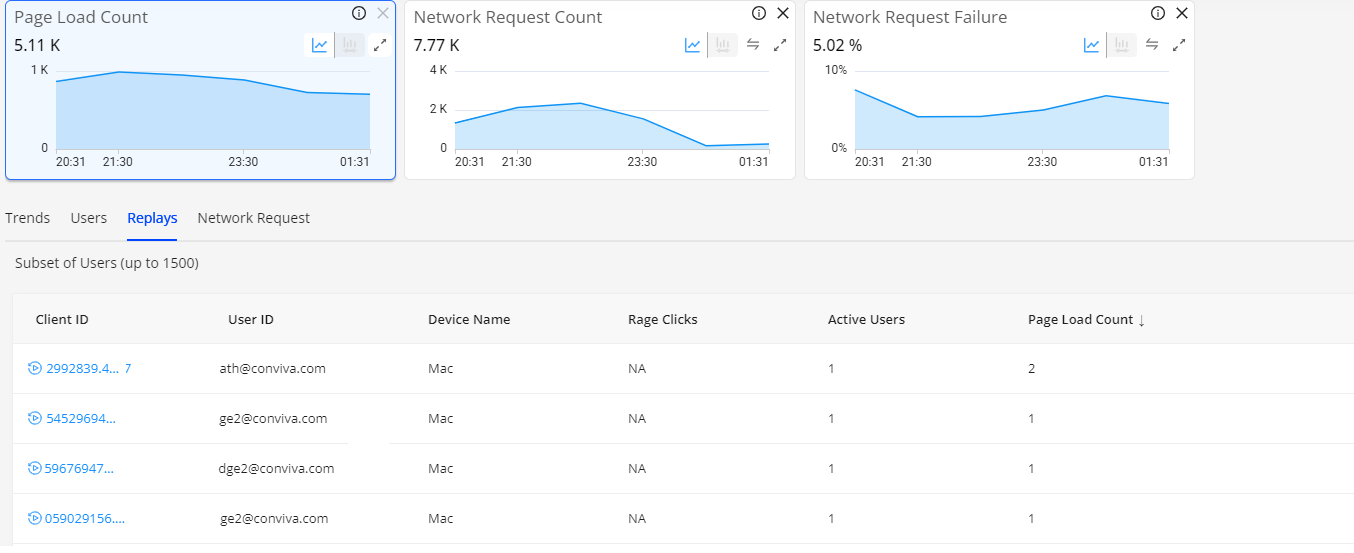This screenshot has width=1354, height=553.
Task: Open client ID 59676947 replay link
Action: [x=78, y=469]
